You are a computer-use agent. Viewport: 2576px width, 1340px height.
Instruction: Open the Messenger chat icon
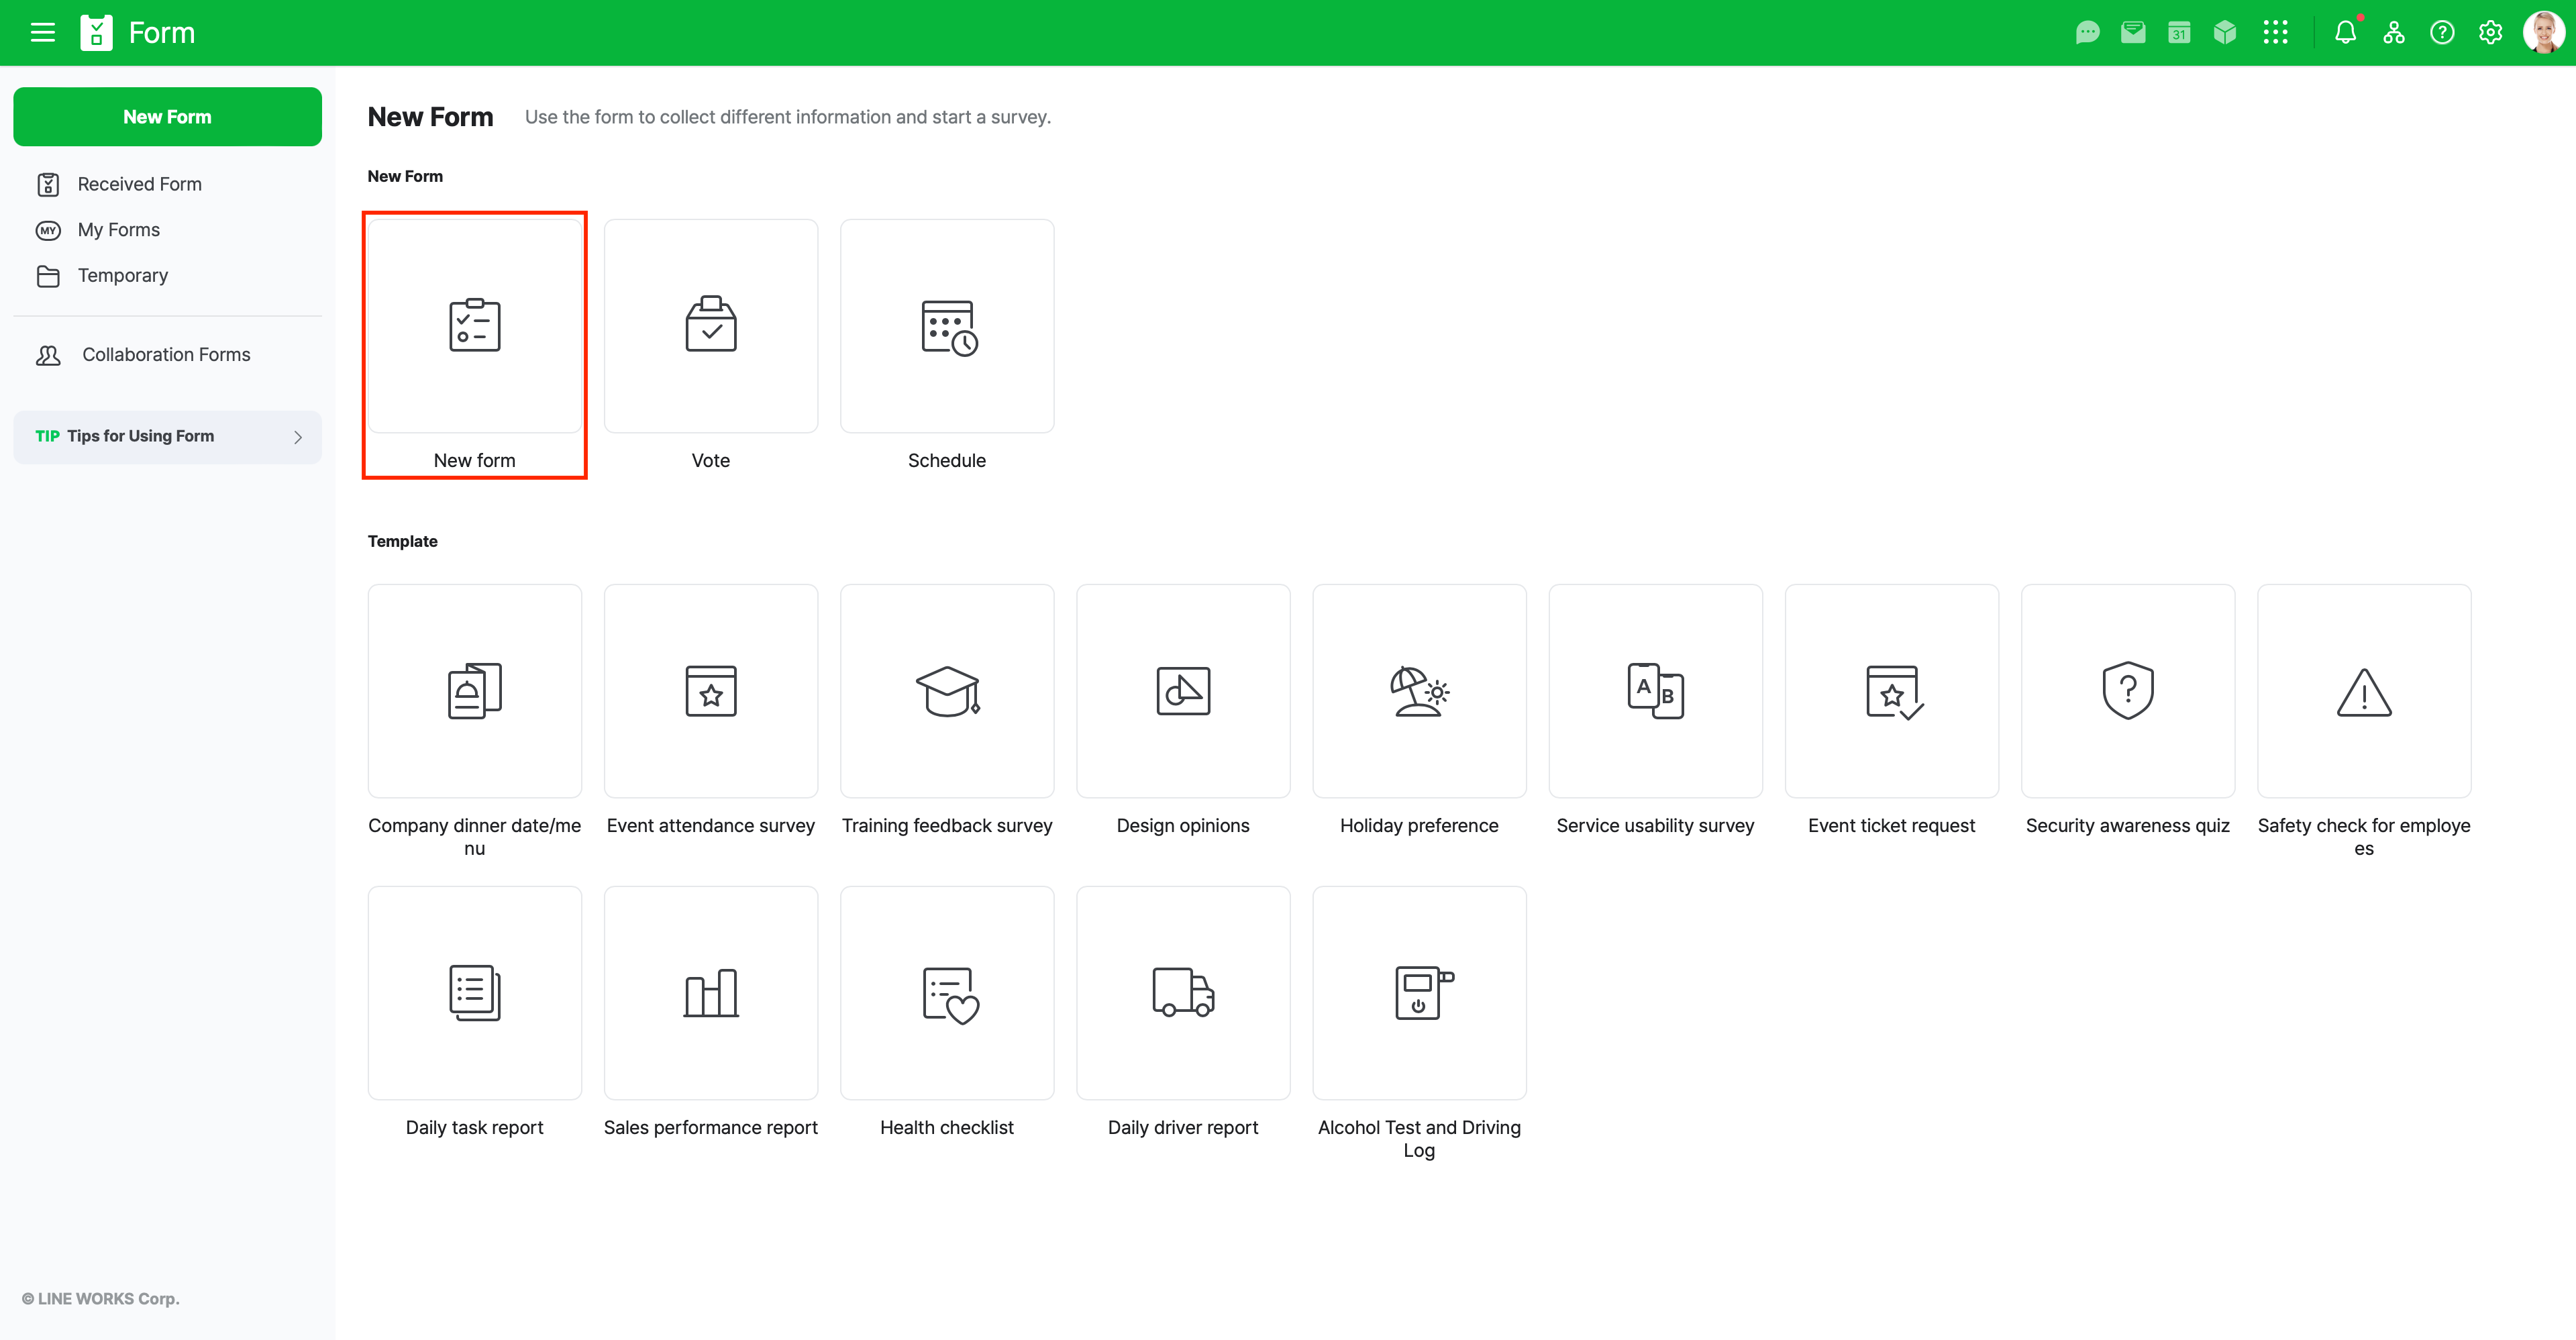click(2087, 32)
